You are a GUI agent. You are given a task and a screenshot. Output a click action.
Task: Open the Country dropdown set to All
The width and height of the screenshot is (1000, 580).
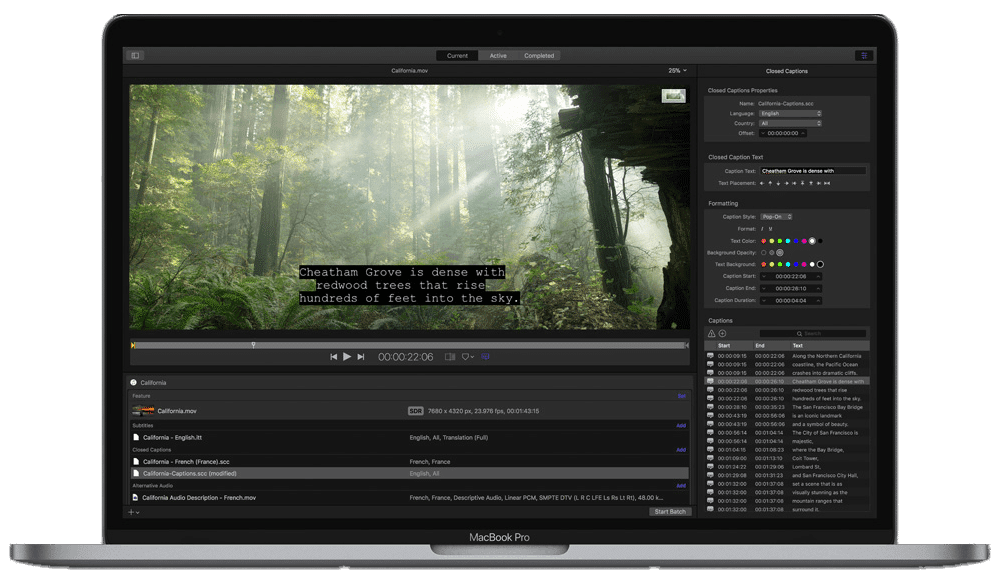[791, 123]
